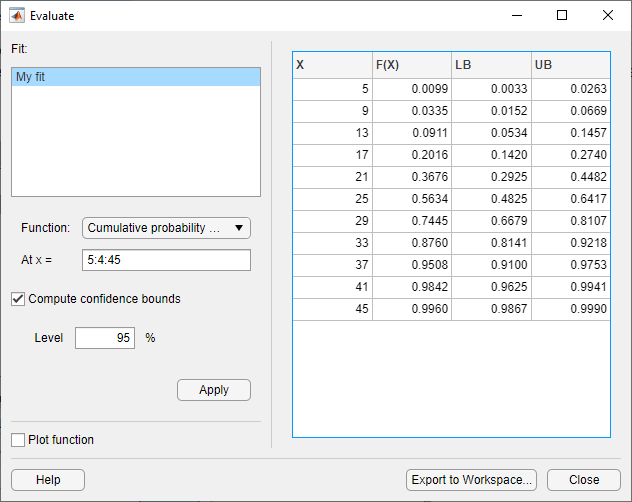Open Help for the Evaluate dialog
Screen dimensions: 632x502
(48, 480)
